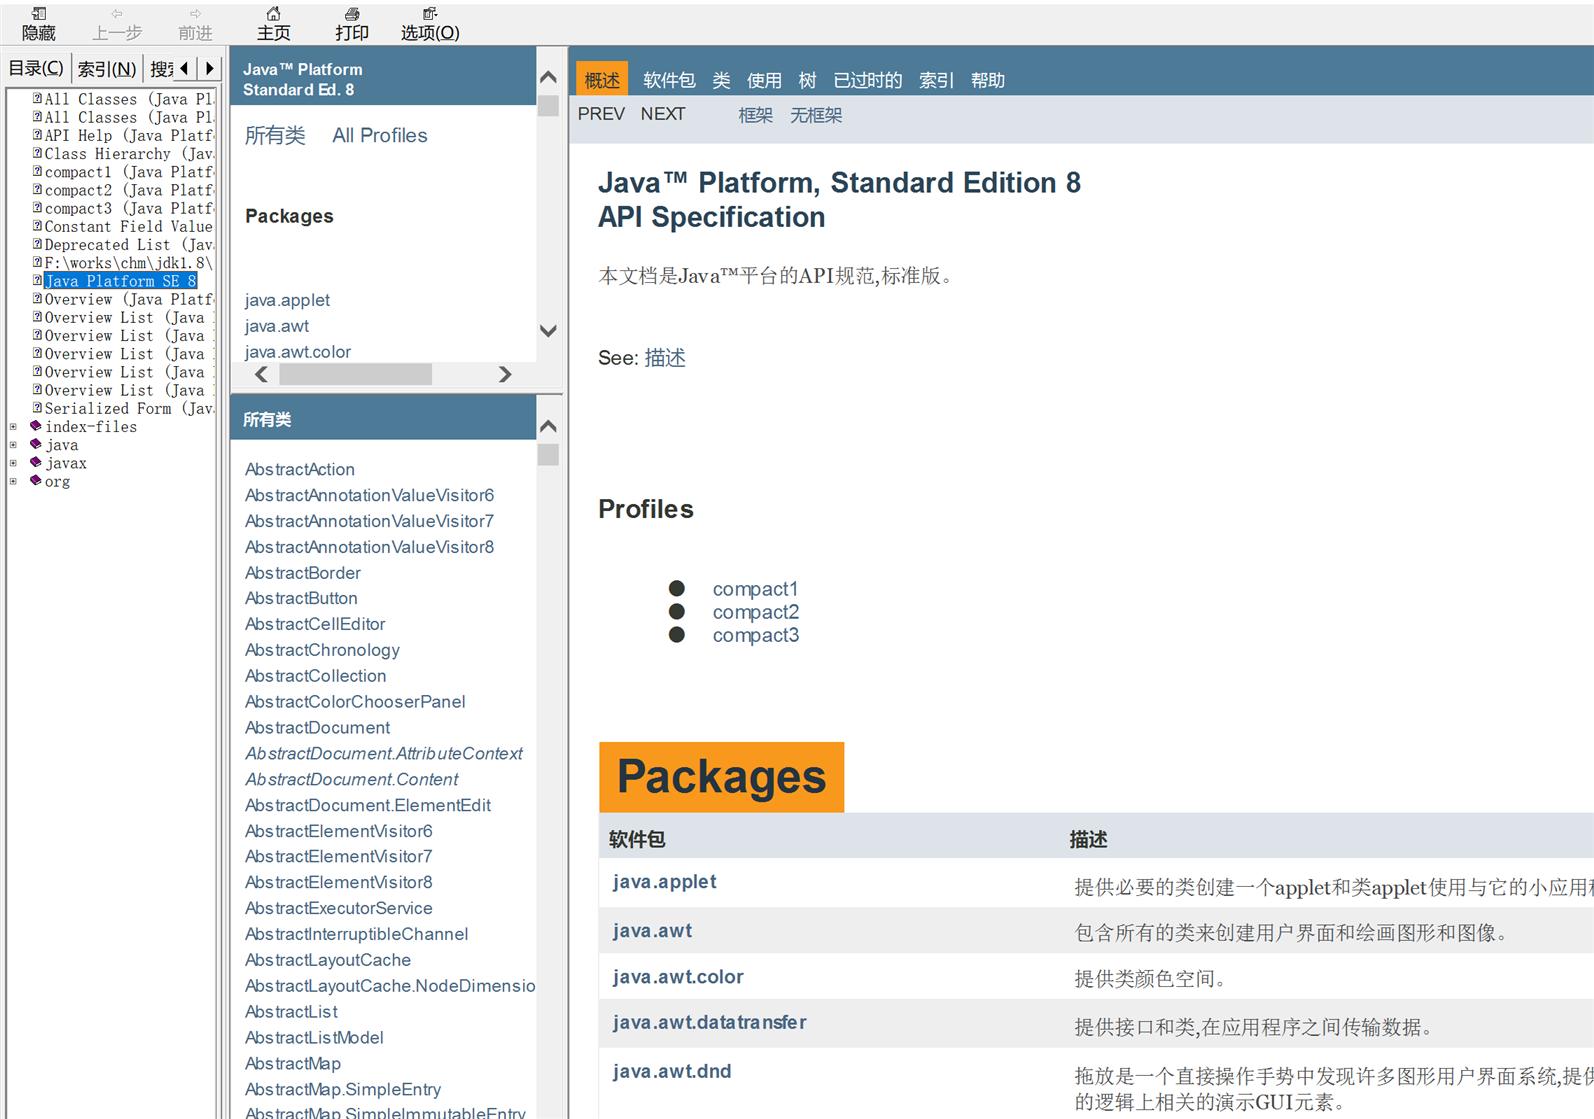Click the org book icon
The height and width of the screenshot is (1119, 1594).
coord(35,480)
